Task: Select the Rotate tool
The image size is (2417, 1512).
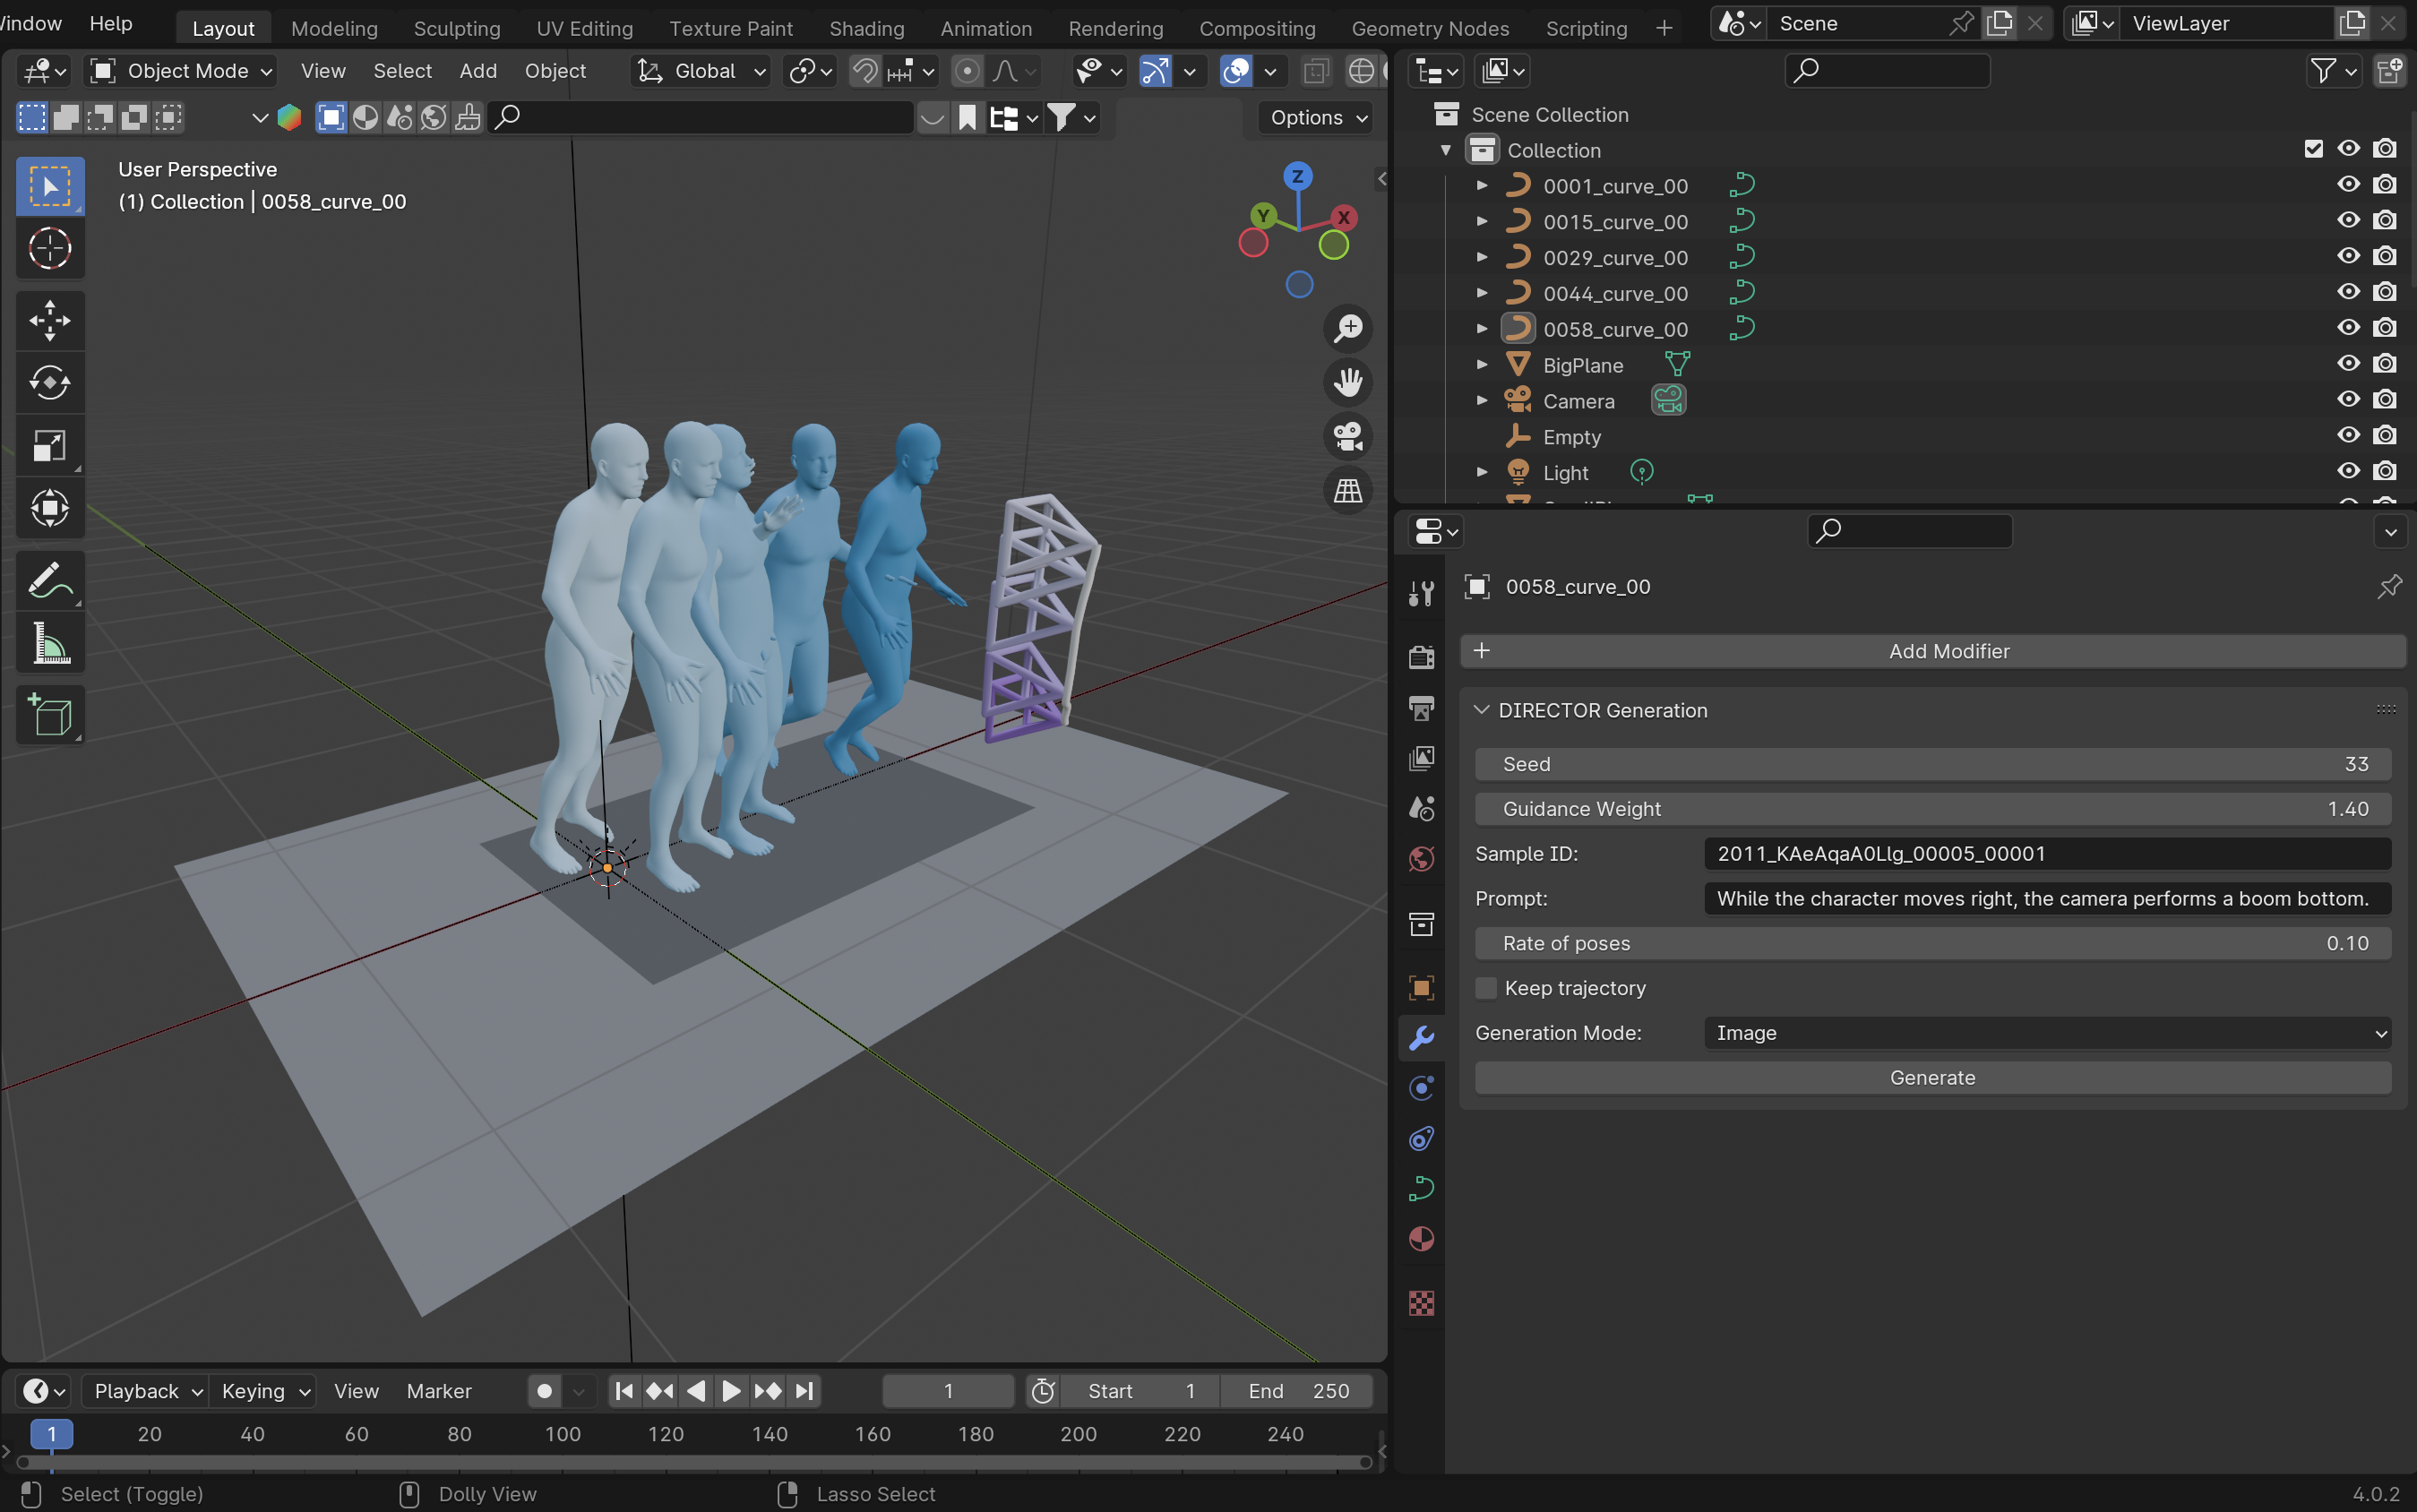Action: coord(49,383)
